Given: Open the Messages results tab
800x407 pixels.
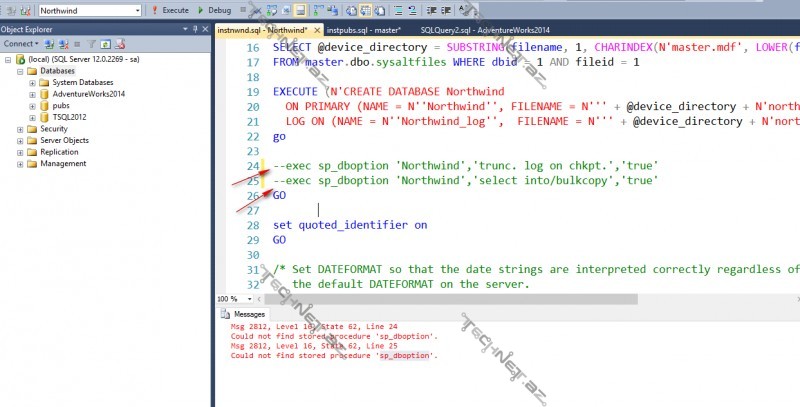Looking at the screenshot, I should coord(248,314).
